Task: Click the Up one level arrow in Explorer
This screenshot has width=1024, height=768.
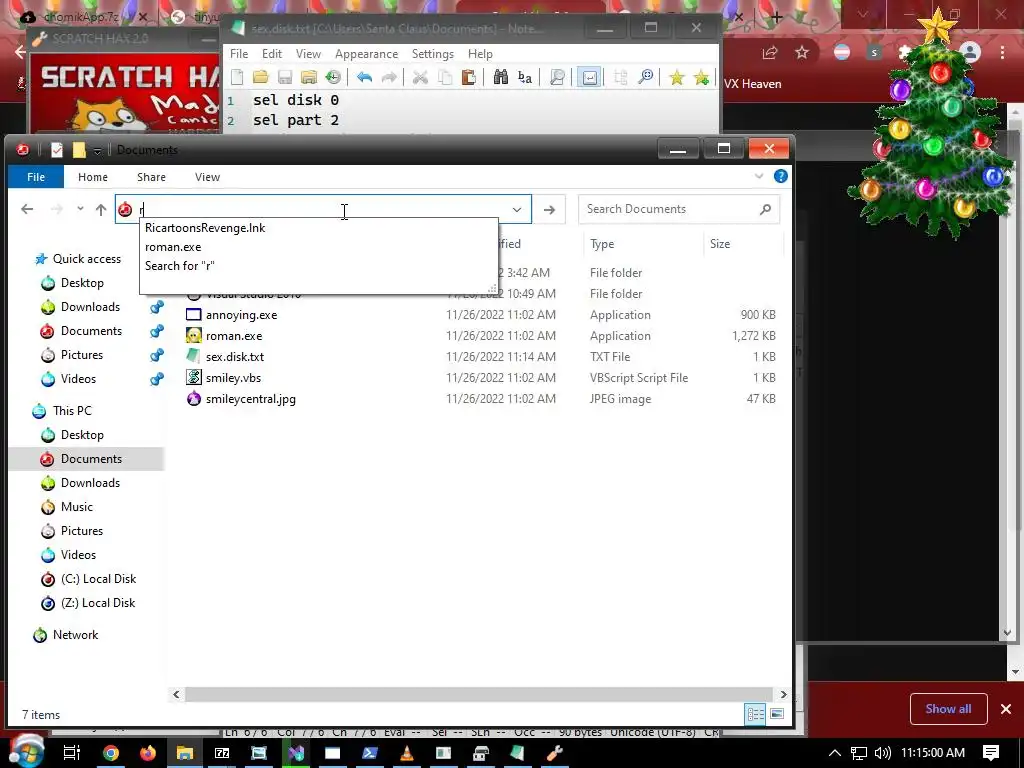Action: click(101, 209)
